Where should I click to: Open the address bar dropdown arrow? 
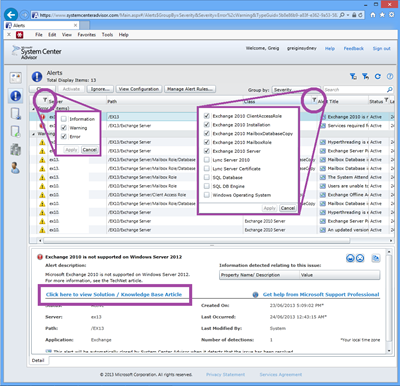[x=348, y=15]
